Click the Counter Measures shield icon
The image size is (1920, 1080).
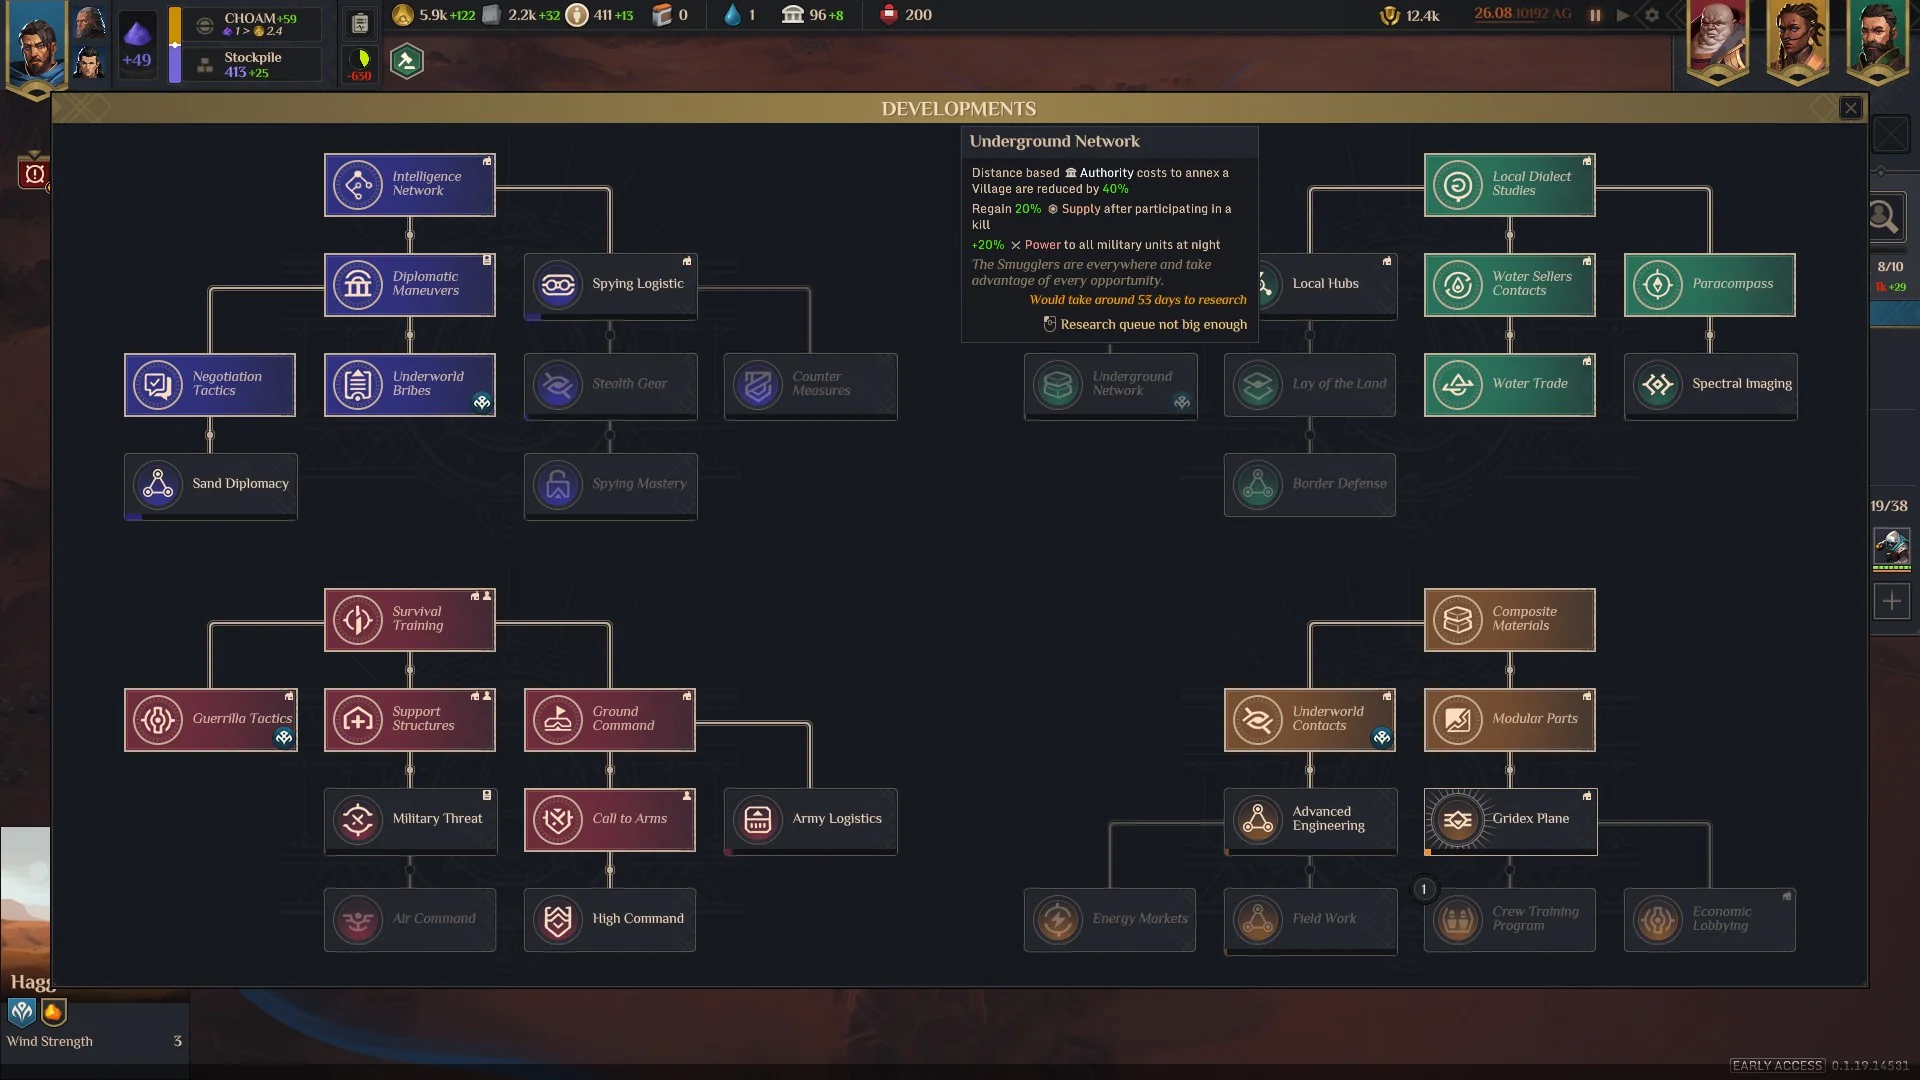tap(758, 385)
